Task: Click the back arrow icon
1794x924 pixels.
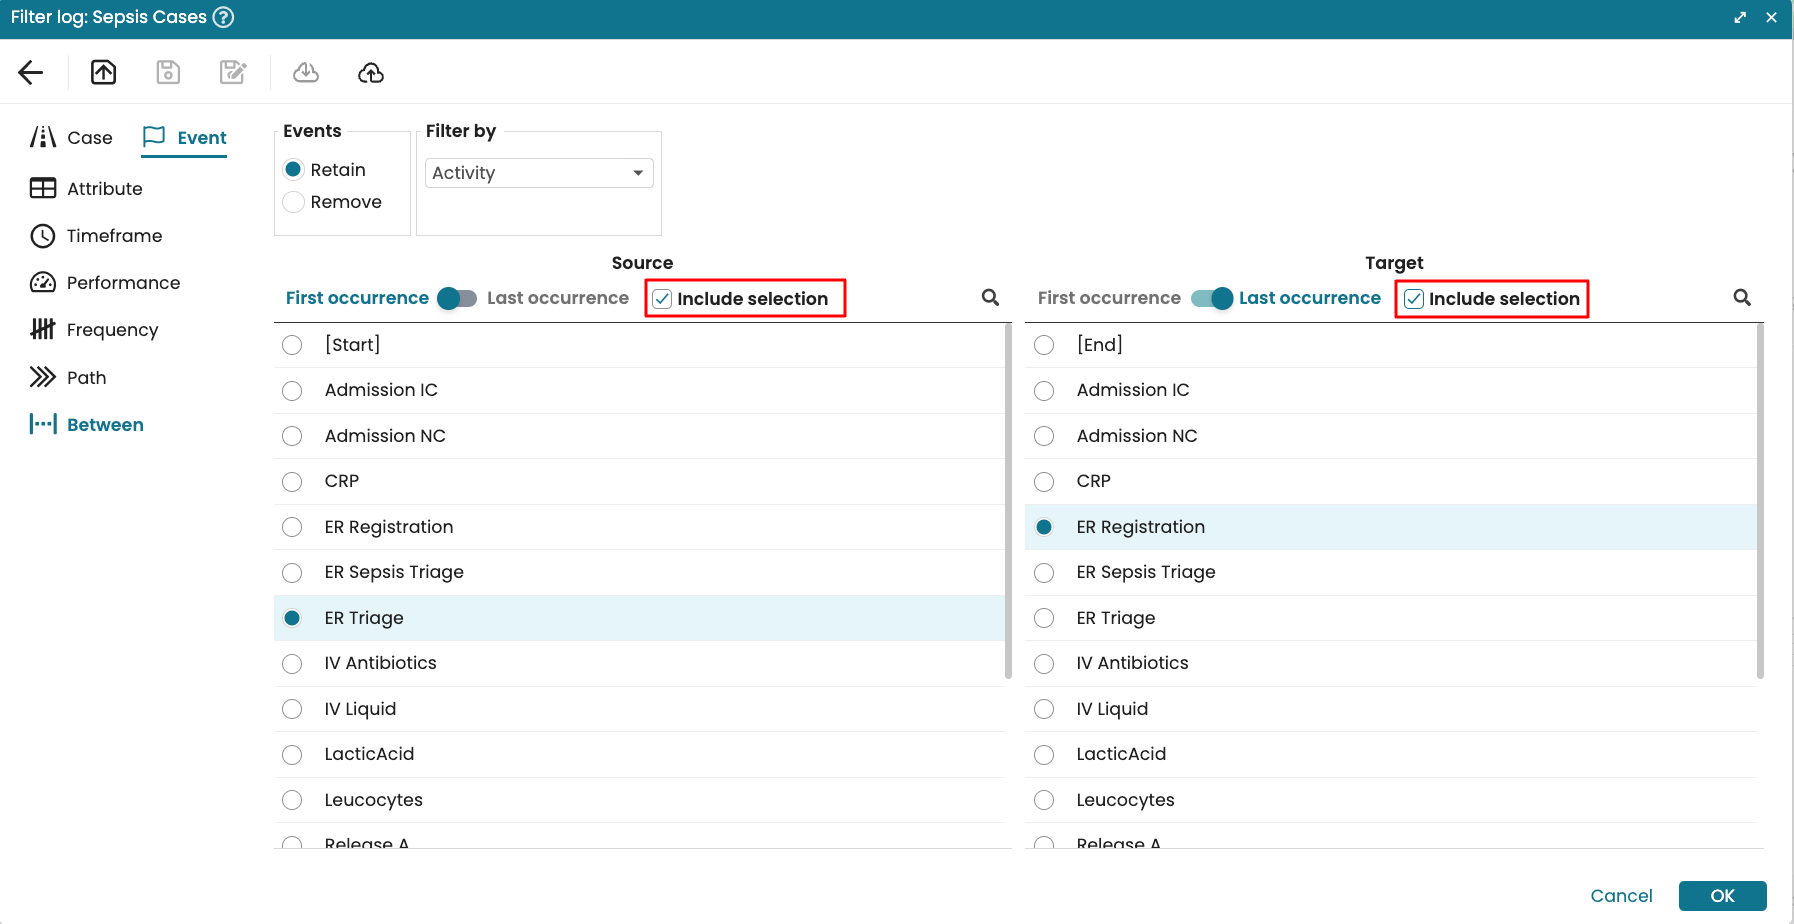Action: point(31,72)
